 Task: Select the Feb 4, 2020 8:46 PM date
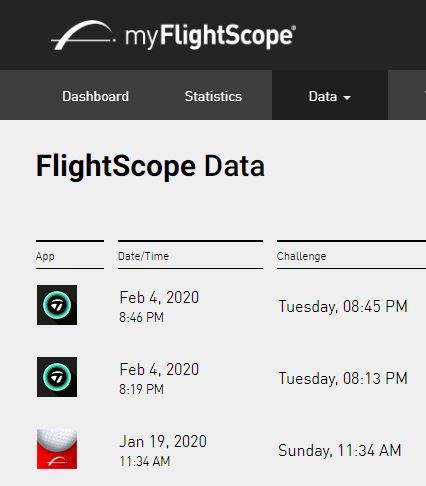tap(159, 306)
